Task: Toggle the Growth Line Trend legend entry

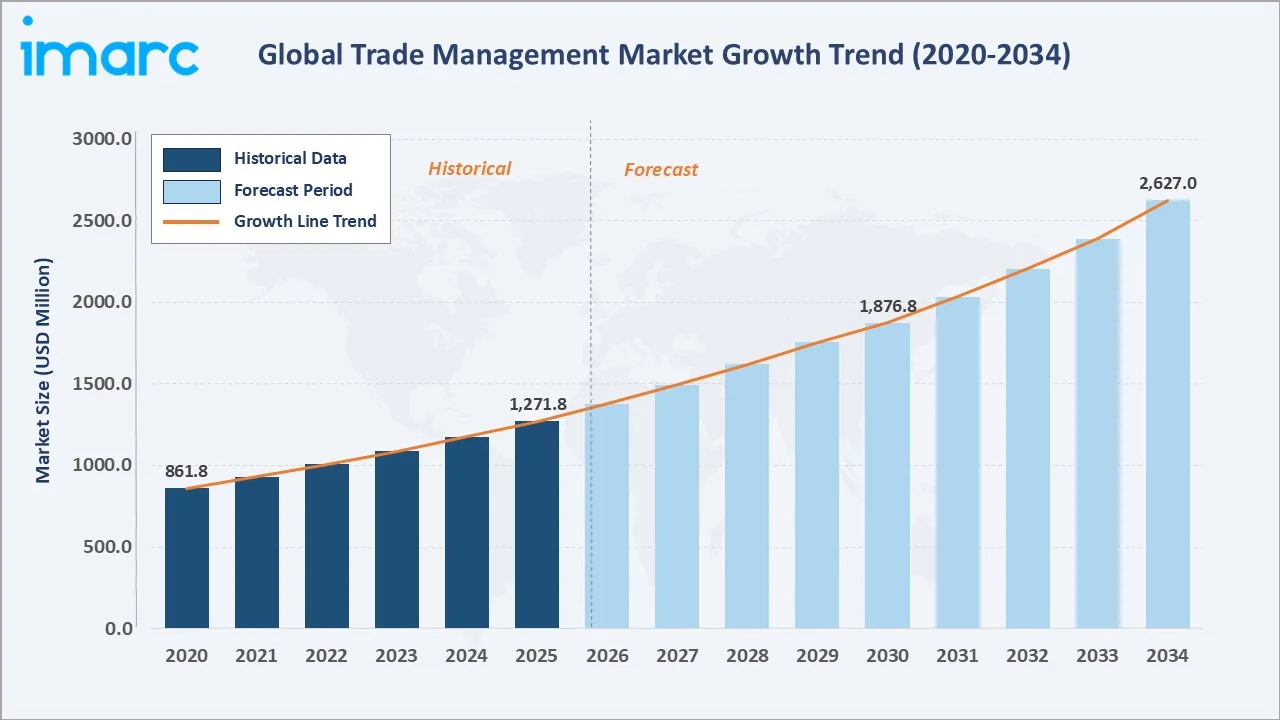Action: [x=303, y=221]
